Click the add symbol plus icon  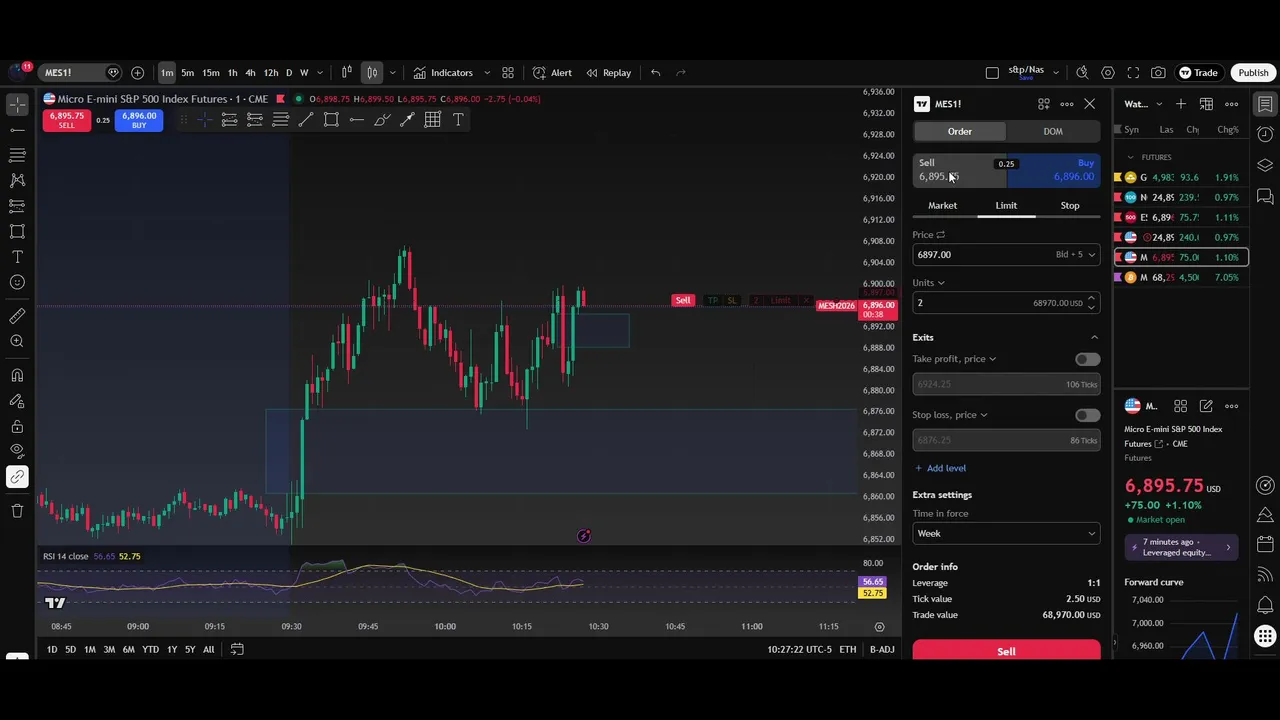[137, 73]
